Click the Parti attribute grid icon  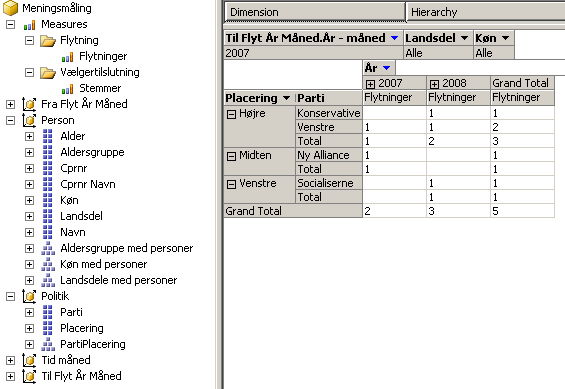click(48, 312)
